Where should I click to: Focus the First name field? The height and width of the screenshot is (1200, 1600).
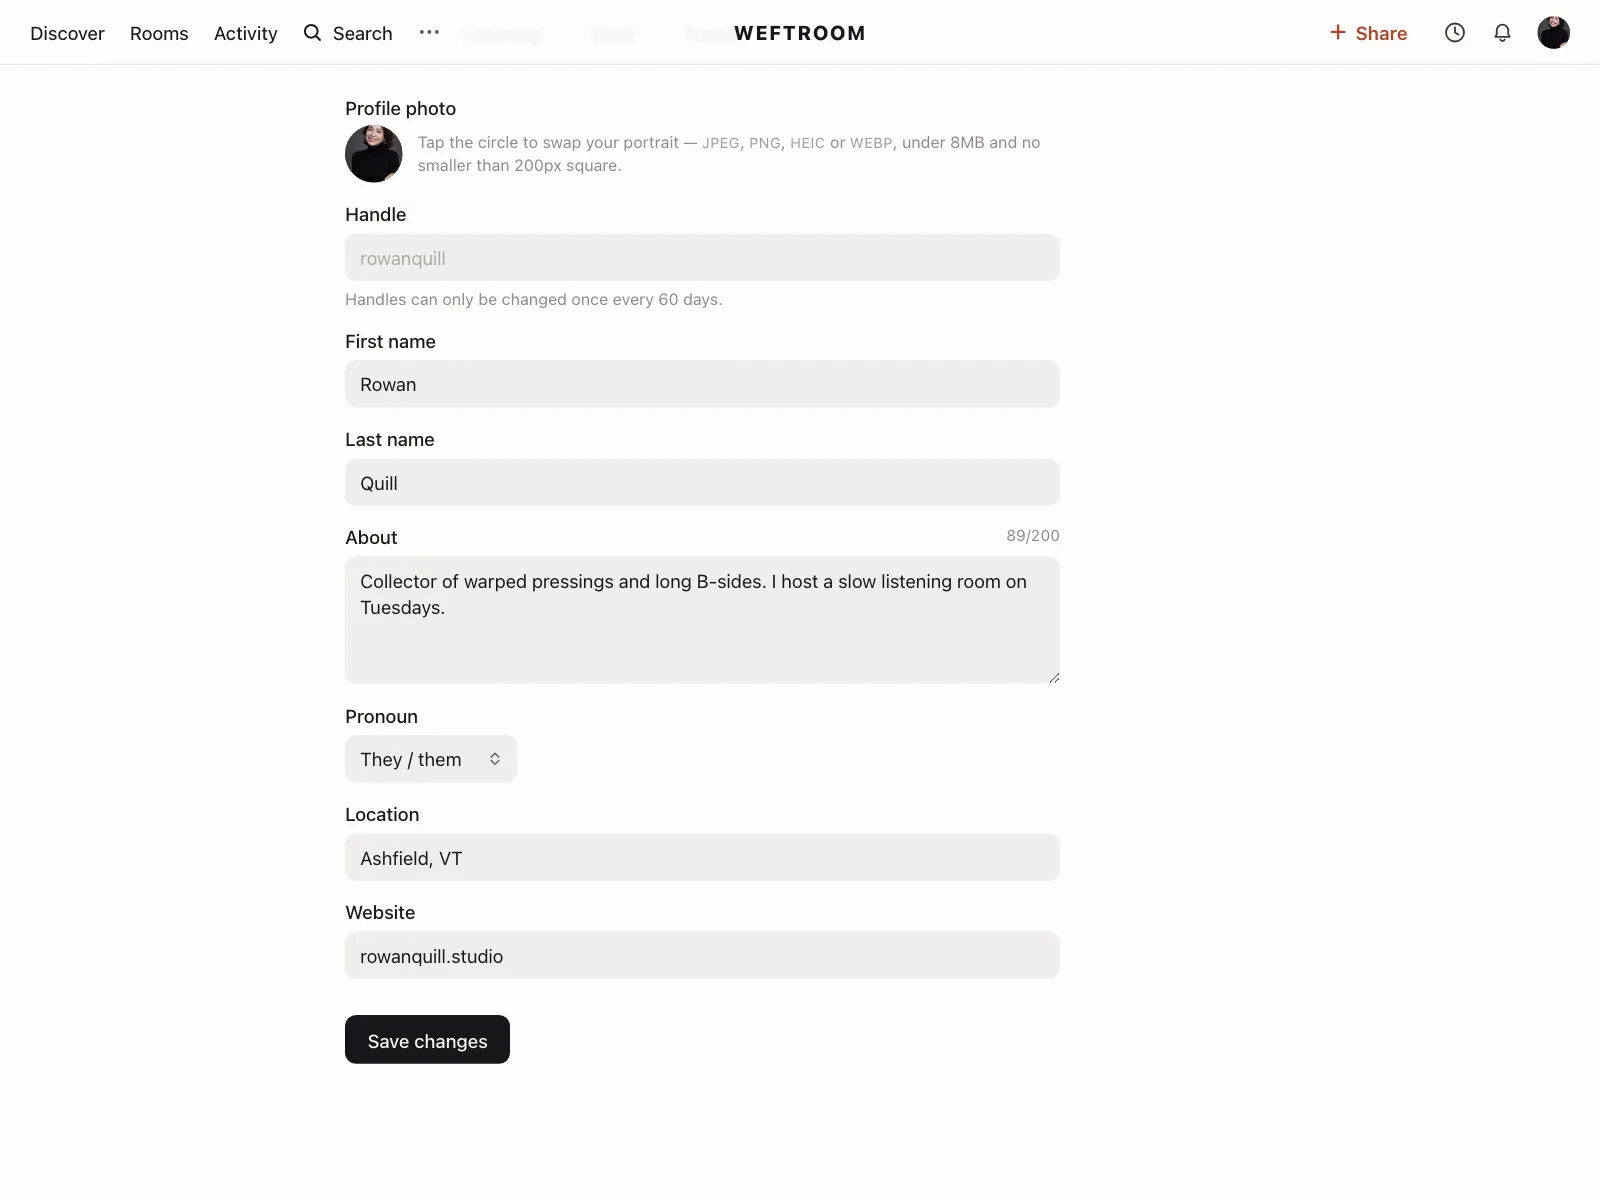[702, 384]
